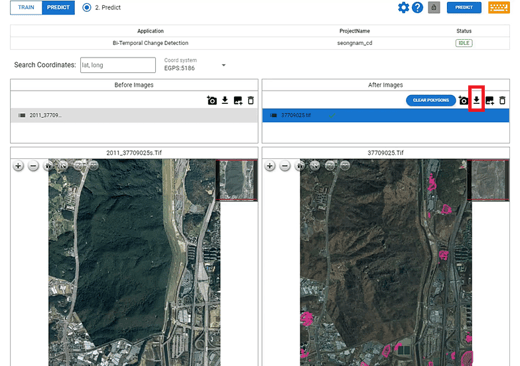Click the gray lock icon
The height and width of the screenshot is (366, 520).
coord(434,7)
